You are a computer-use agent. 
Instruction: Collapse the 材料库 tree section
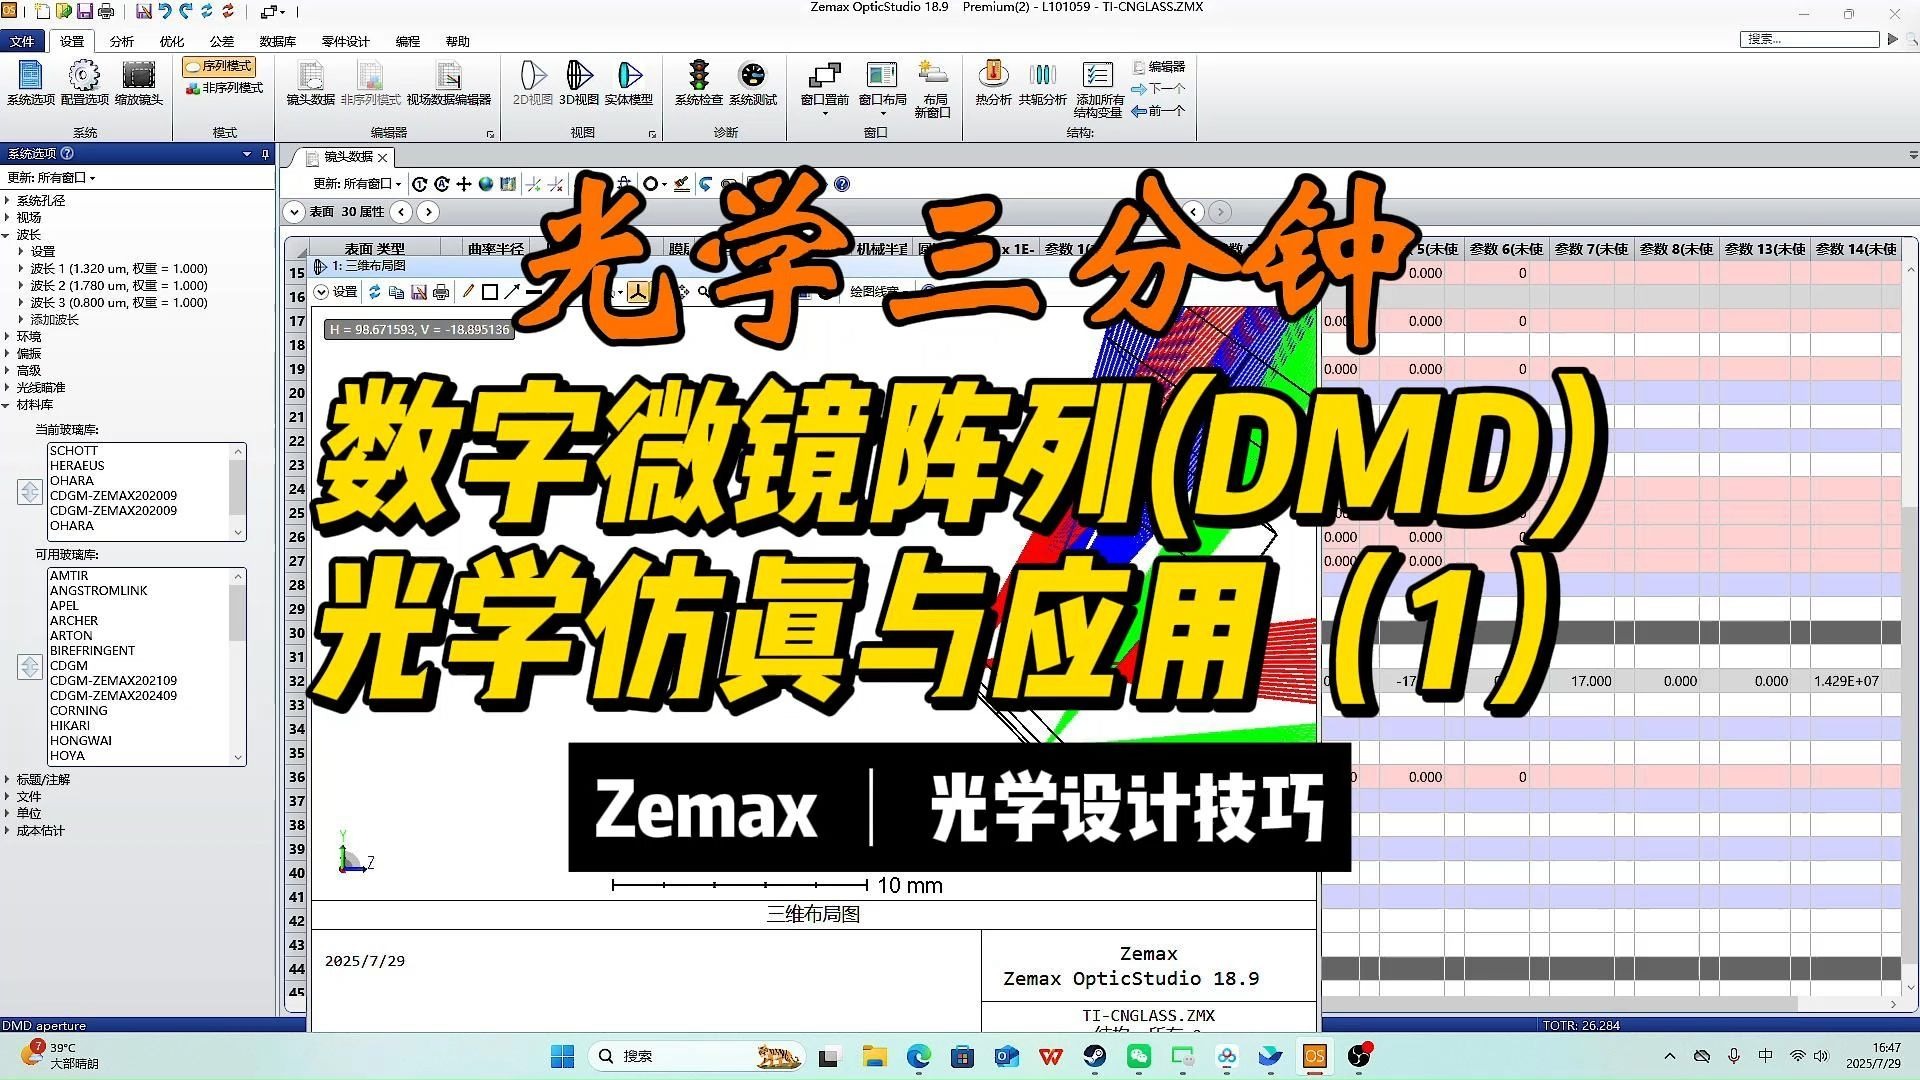tap(7, 405)
